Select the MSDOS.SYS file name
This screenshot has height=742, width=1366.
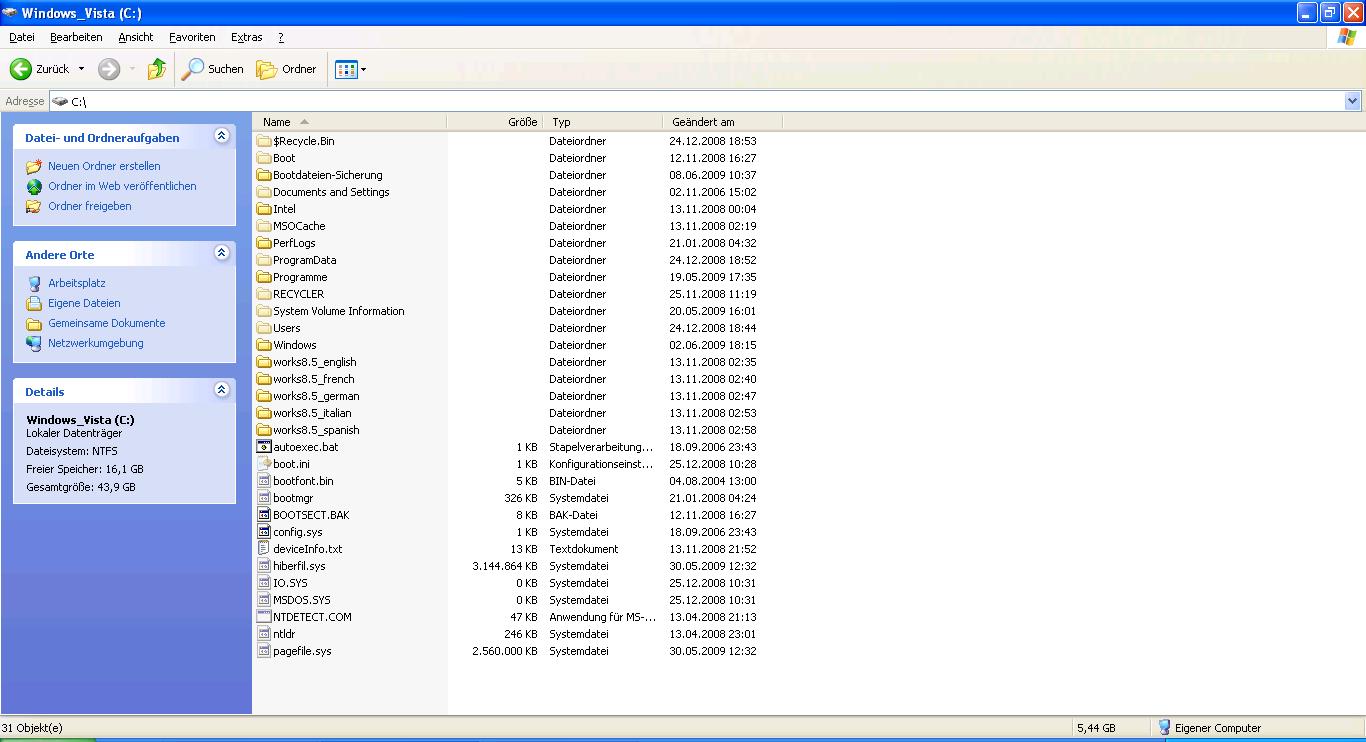[302, 600]
